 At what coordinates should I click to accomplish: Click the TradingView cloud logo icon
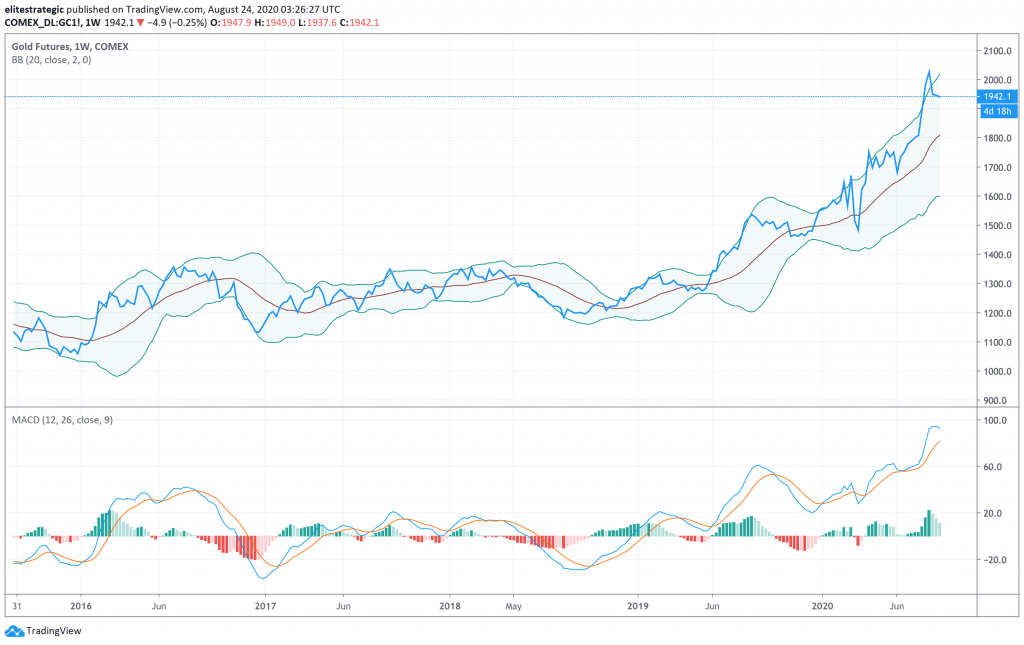pos(14,631)
